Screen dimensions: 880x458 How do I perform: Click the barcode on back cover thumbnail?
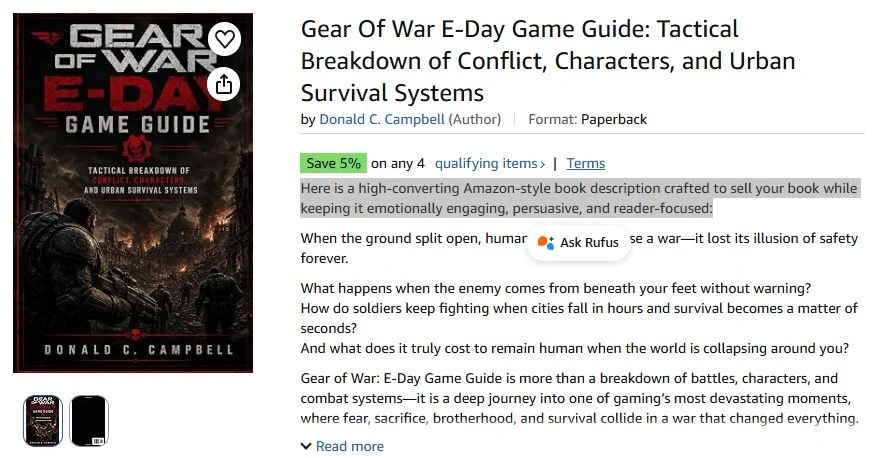click(98, 441)
